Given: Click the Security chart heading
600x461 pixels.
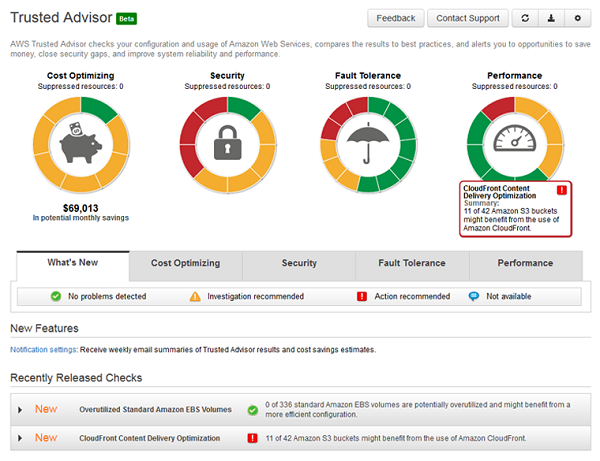Looking at the screenshot, I should (x=227, y=75).
